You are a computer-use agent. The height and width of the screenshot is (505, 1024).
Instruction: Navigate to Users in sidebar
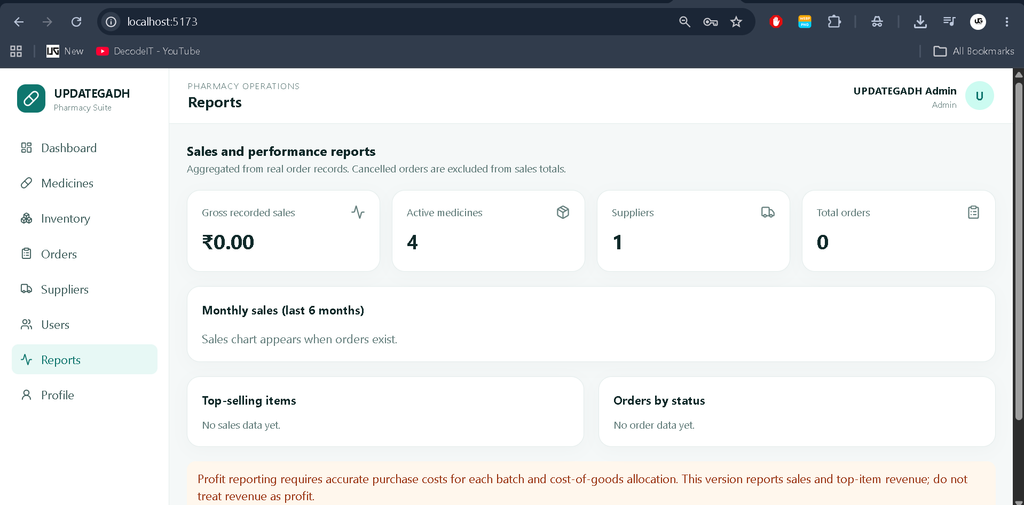84,325
